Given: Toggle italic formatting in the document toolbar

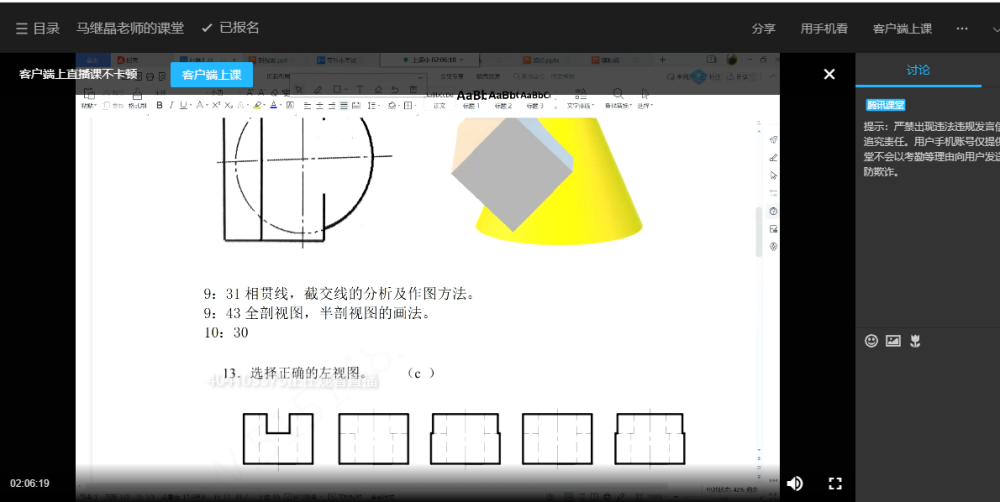Looking at the screenshot, I should 171,105.
